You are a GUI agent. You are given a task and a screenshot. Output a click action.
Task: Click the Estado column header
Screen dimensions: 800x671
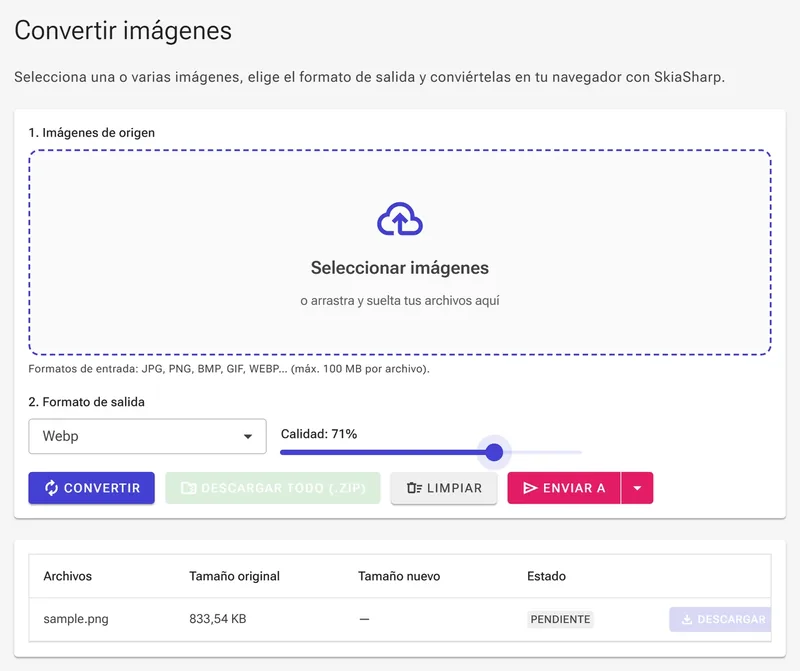(546, 576)
